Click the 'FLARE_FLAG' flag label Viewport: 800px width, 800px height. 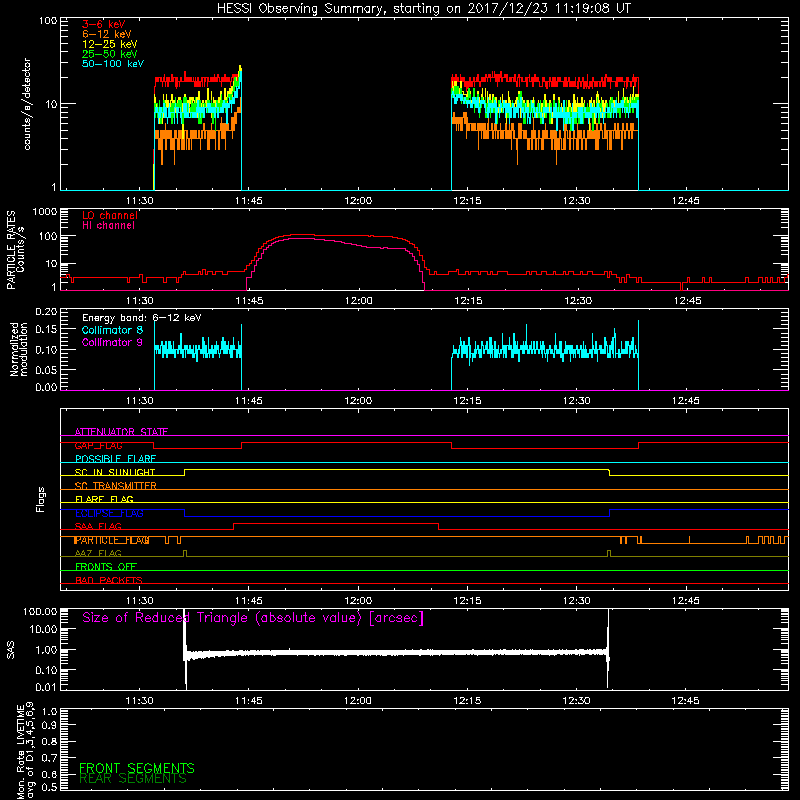pyautogui.click(x=104, y=499)
